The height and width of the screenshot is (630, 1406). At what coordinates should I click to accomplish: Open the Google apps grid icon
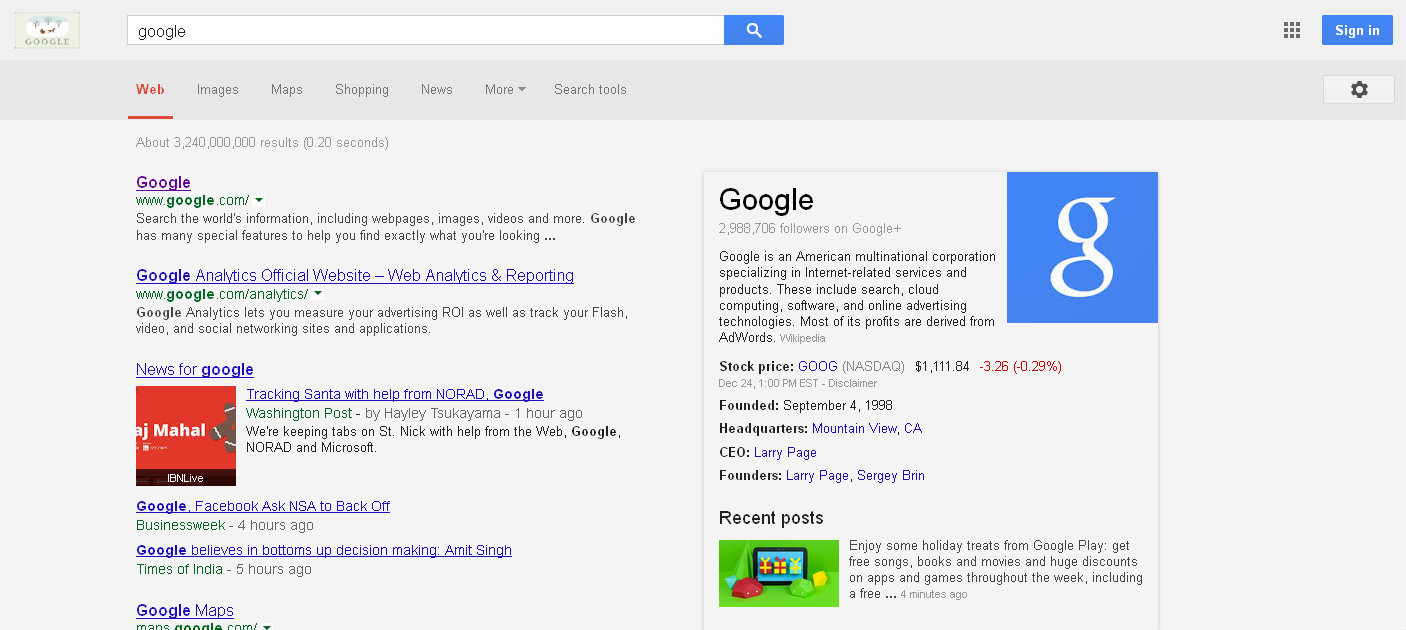(1292, 30)
